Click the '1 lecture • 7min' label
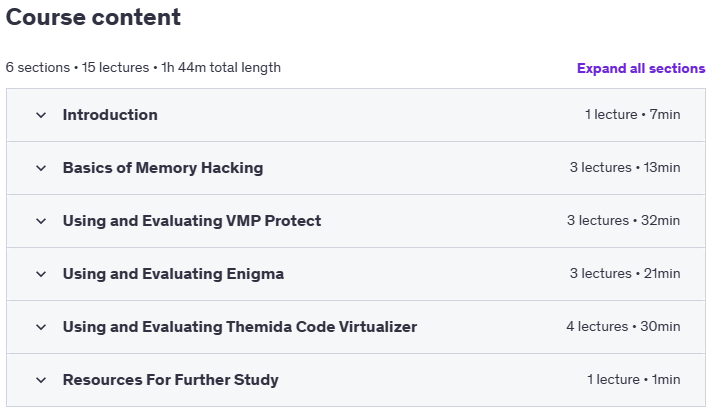711x412 pixels. click(x=633, y=114)
